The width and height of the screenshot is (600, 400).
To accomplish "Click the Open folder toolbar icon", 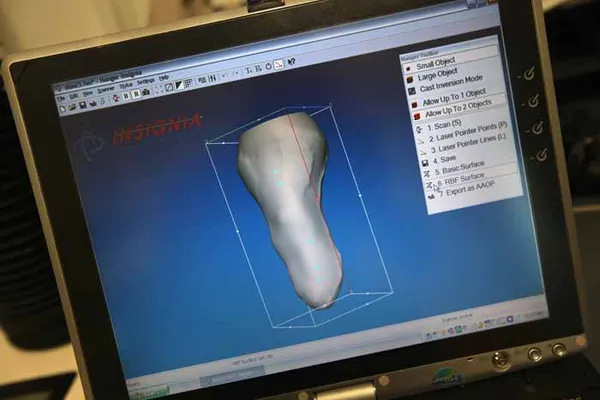I will point(72,108).
